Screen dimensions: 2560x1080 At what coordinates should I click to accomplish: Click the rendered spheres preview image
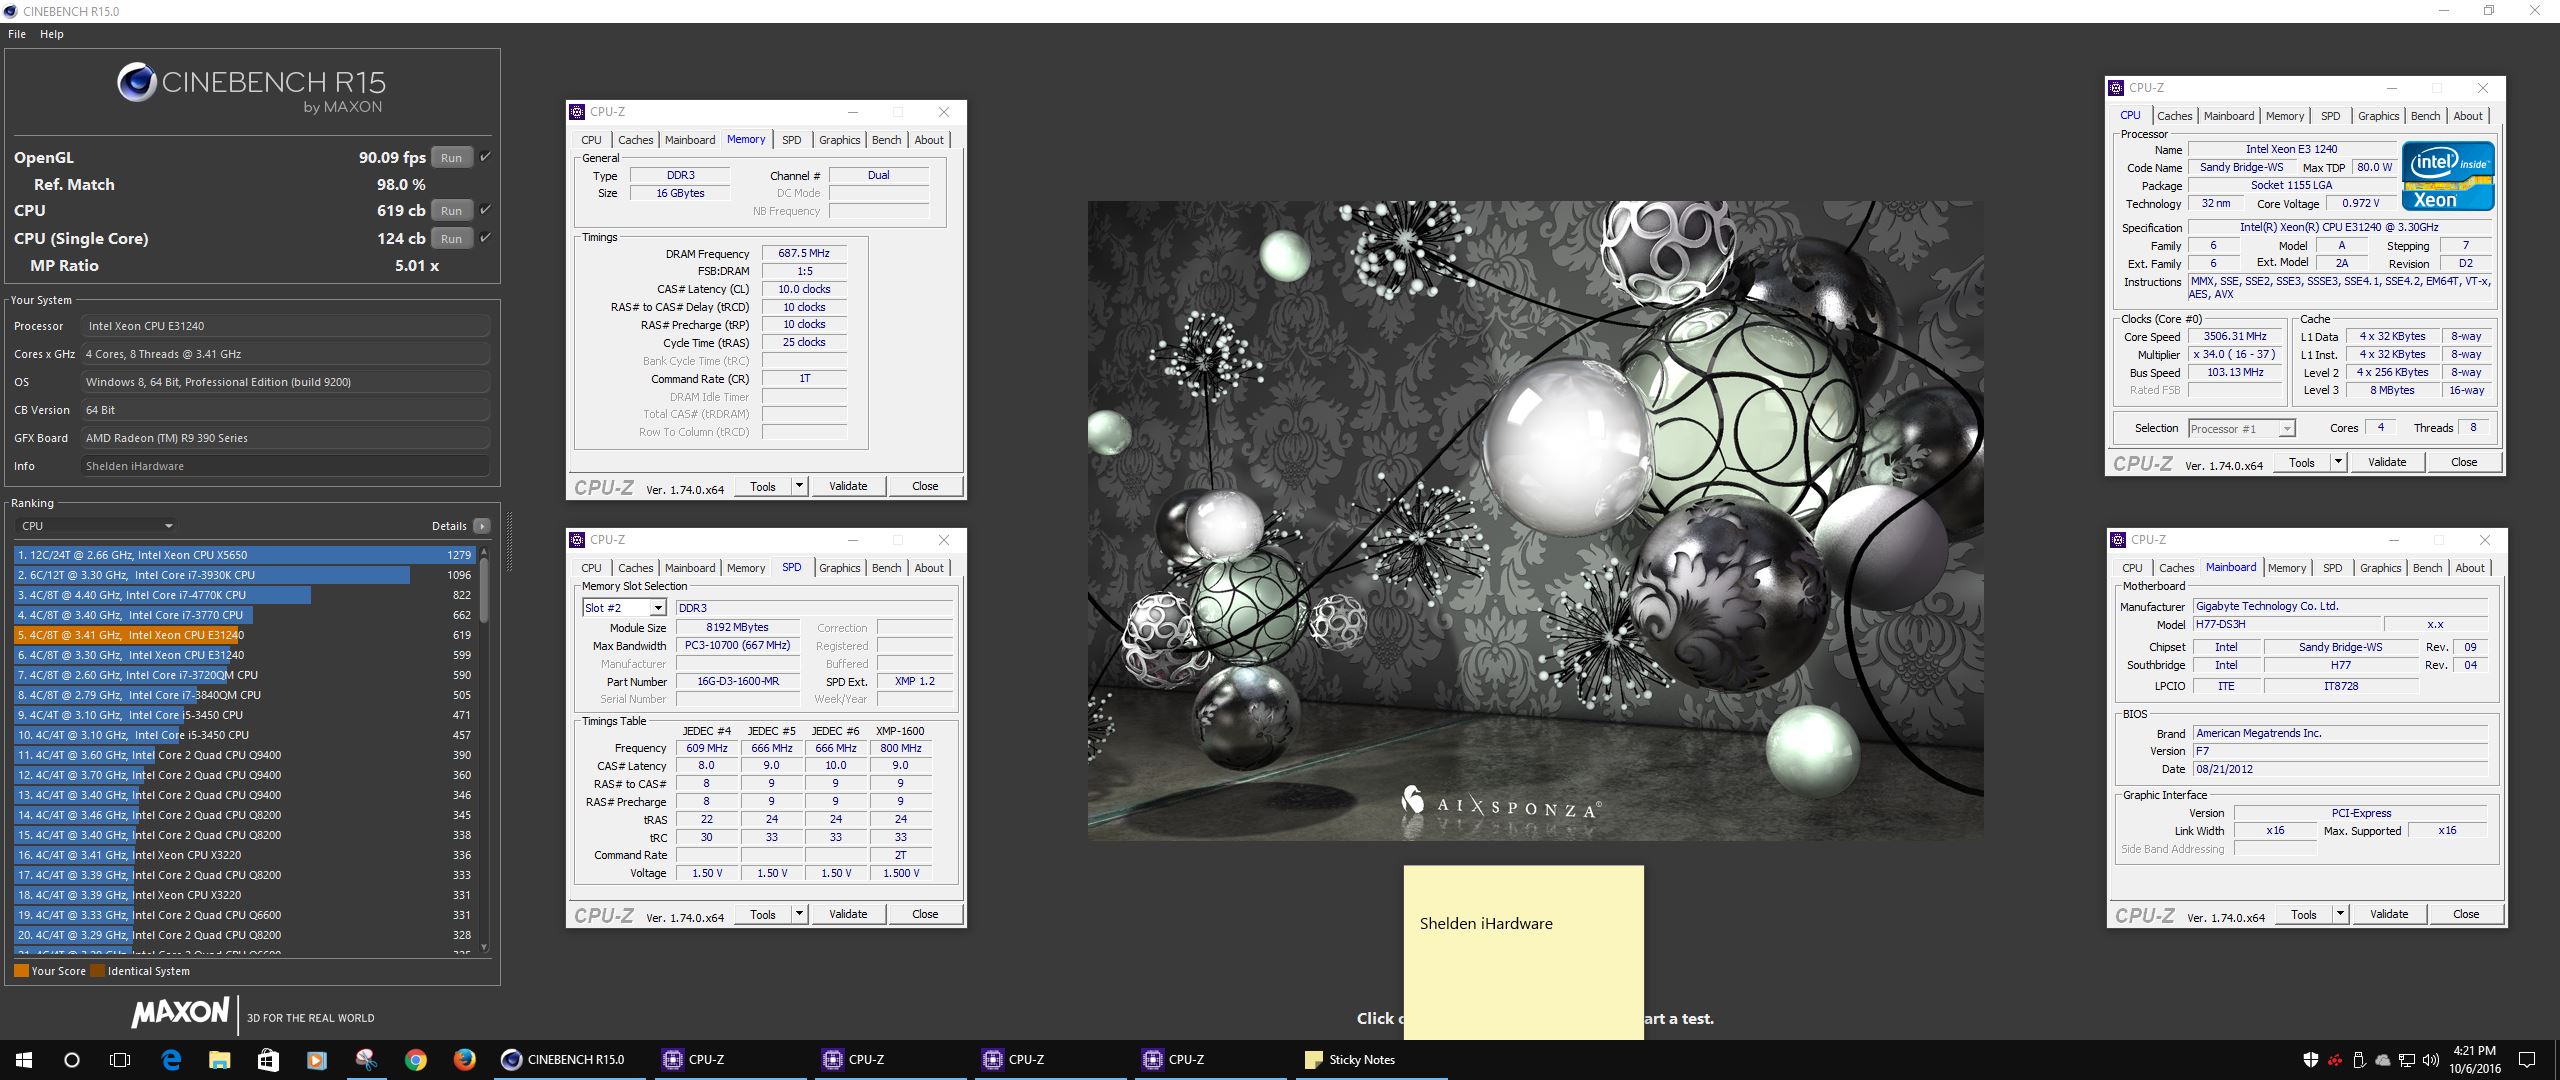(1535, 520)
